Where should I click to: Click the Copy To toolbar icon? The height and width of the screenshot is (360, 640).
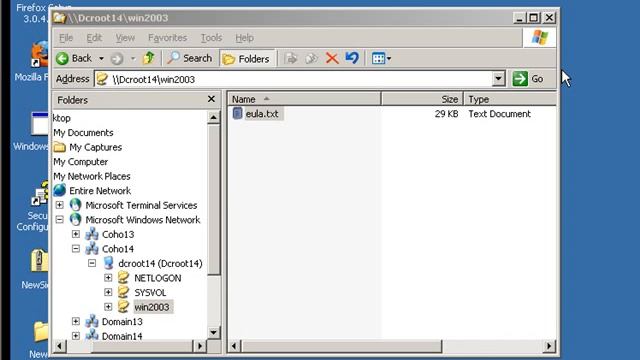point(311,58)
